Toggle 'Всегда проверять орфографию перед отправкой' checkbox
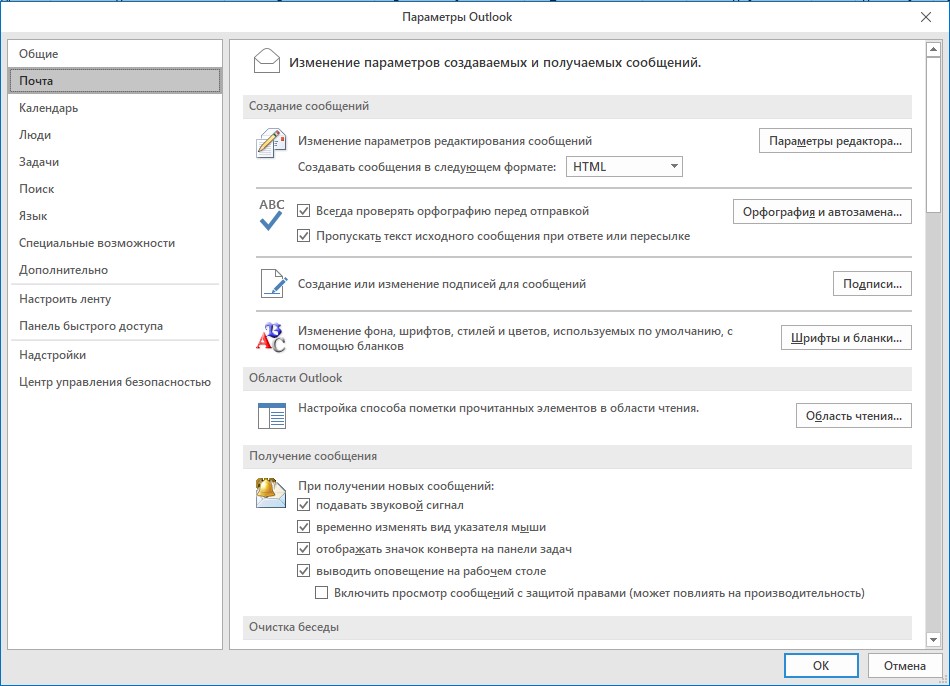Viewport: 950px width, 686px height. pyautogui.click(x=304, y=211)
